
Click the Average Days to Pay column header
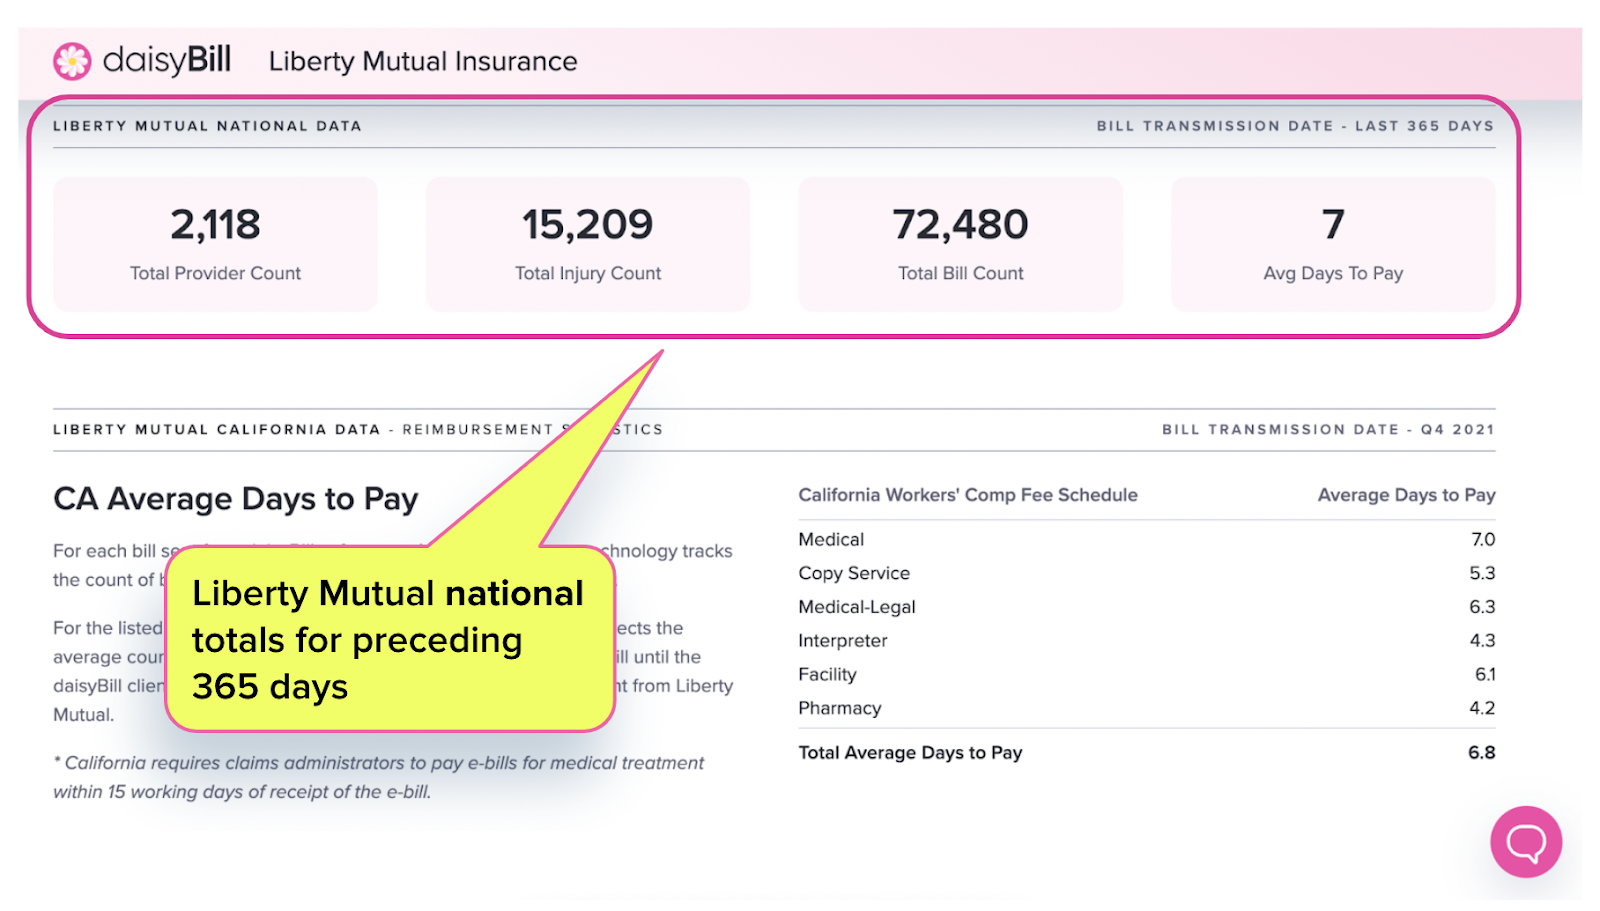pos(1406,495)
